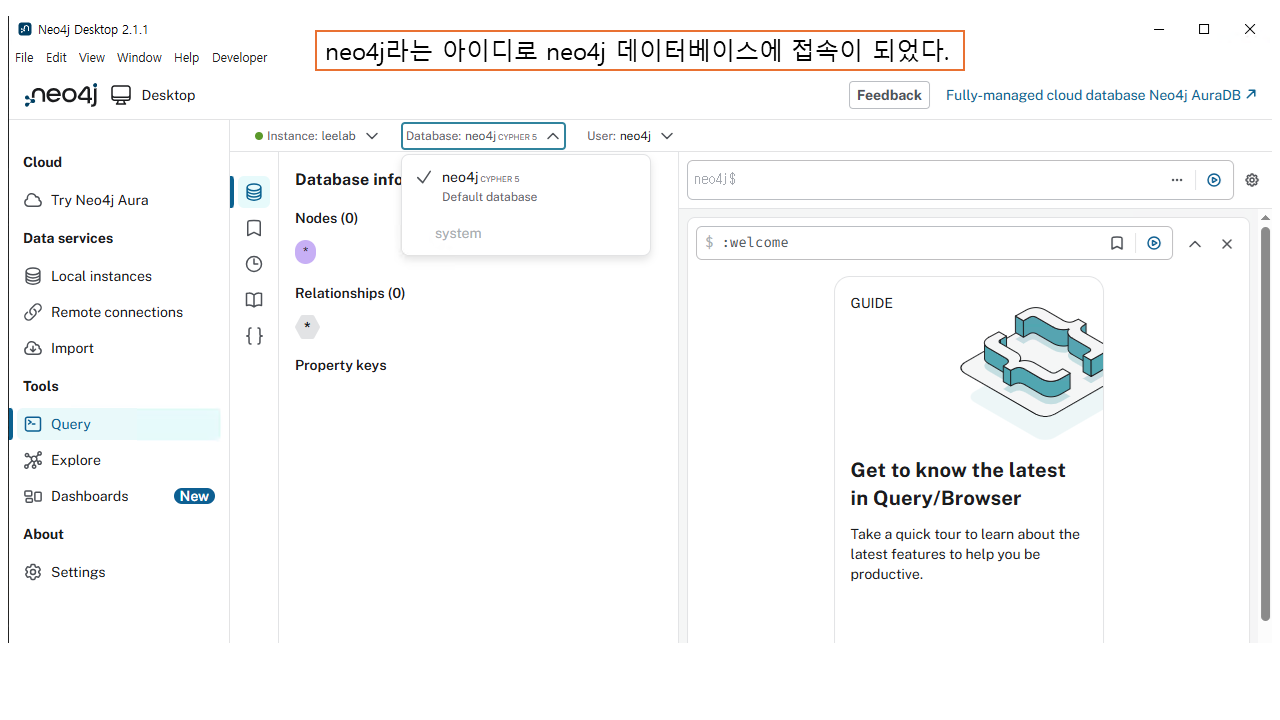Close the :welcome result frame
The width and height of the screenshot is (1280, 720).
pos(1227,244)
